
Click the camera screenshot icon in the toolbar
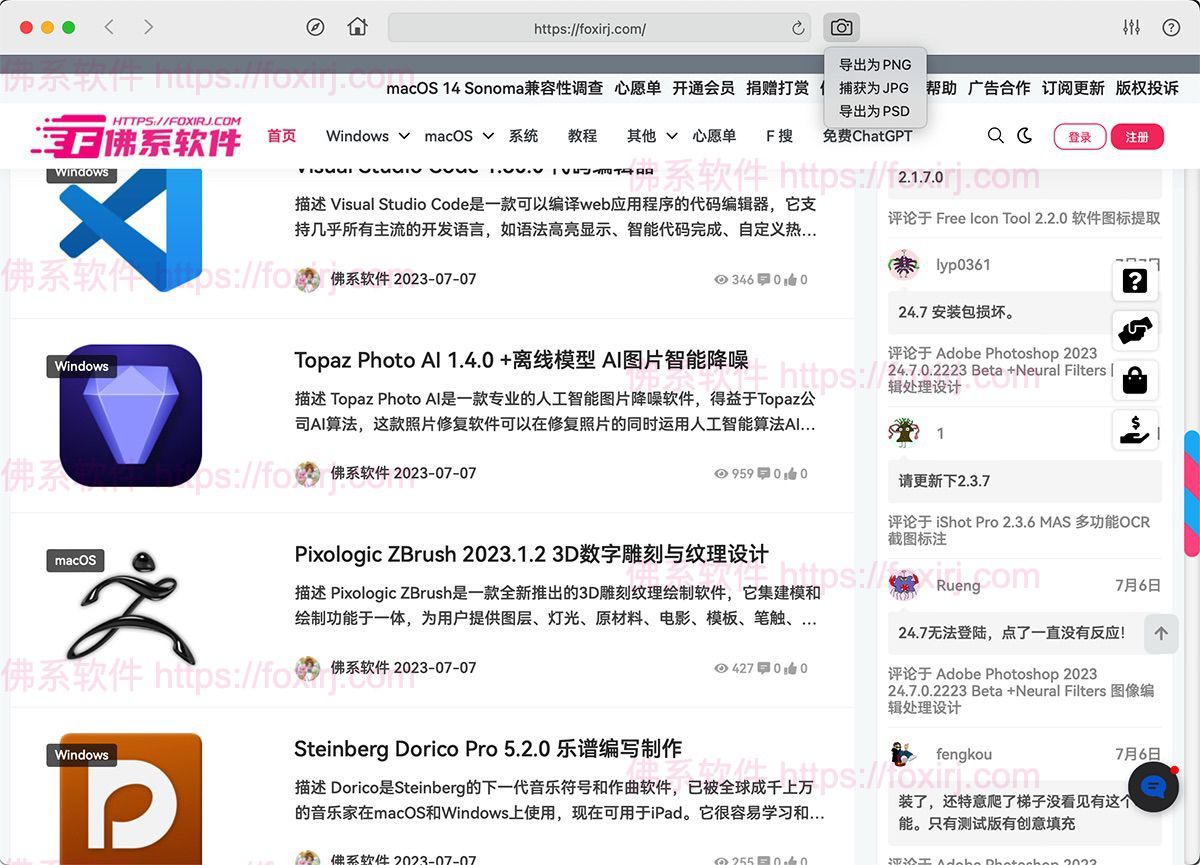pos(840,27)
